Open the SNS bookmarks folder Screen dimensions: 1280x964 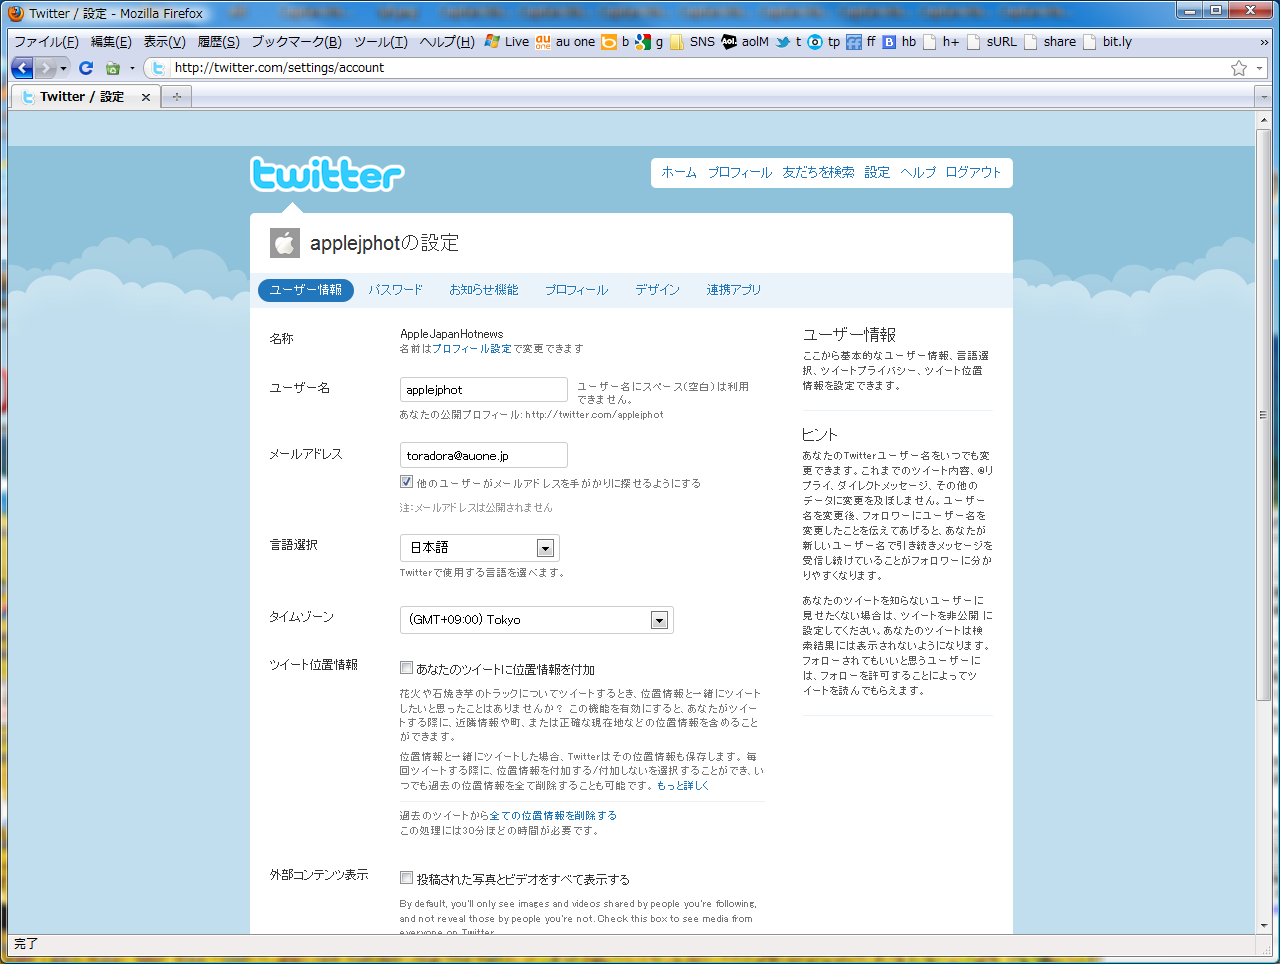(692, 42)
